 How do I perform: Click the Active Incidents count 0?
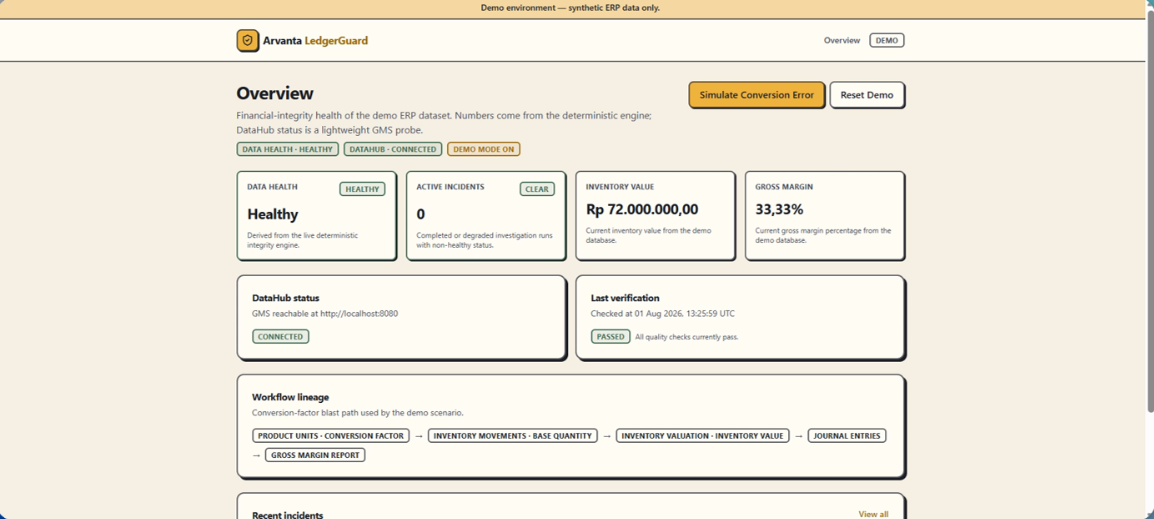tap(420, 214)
